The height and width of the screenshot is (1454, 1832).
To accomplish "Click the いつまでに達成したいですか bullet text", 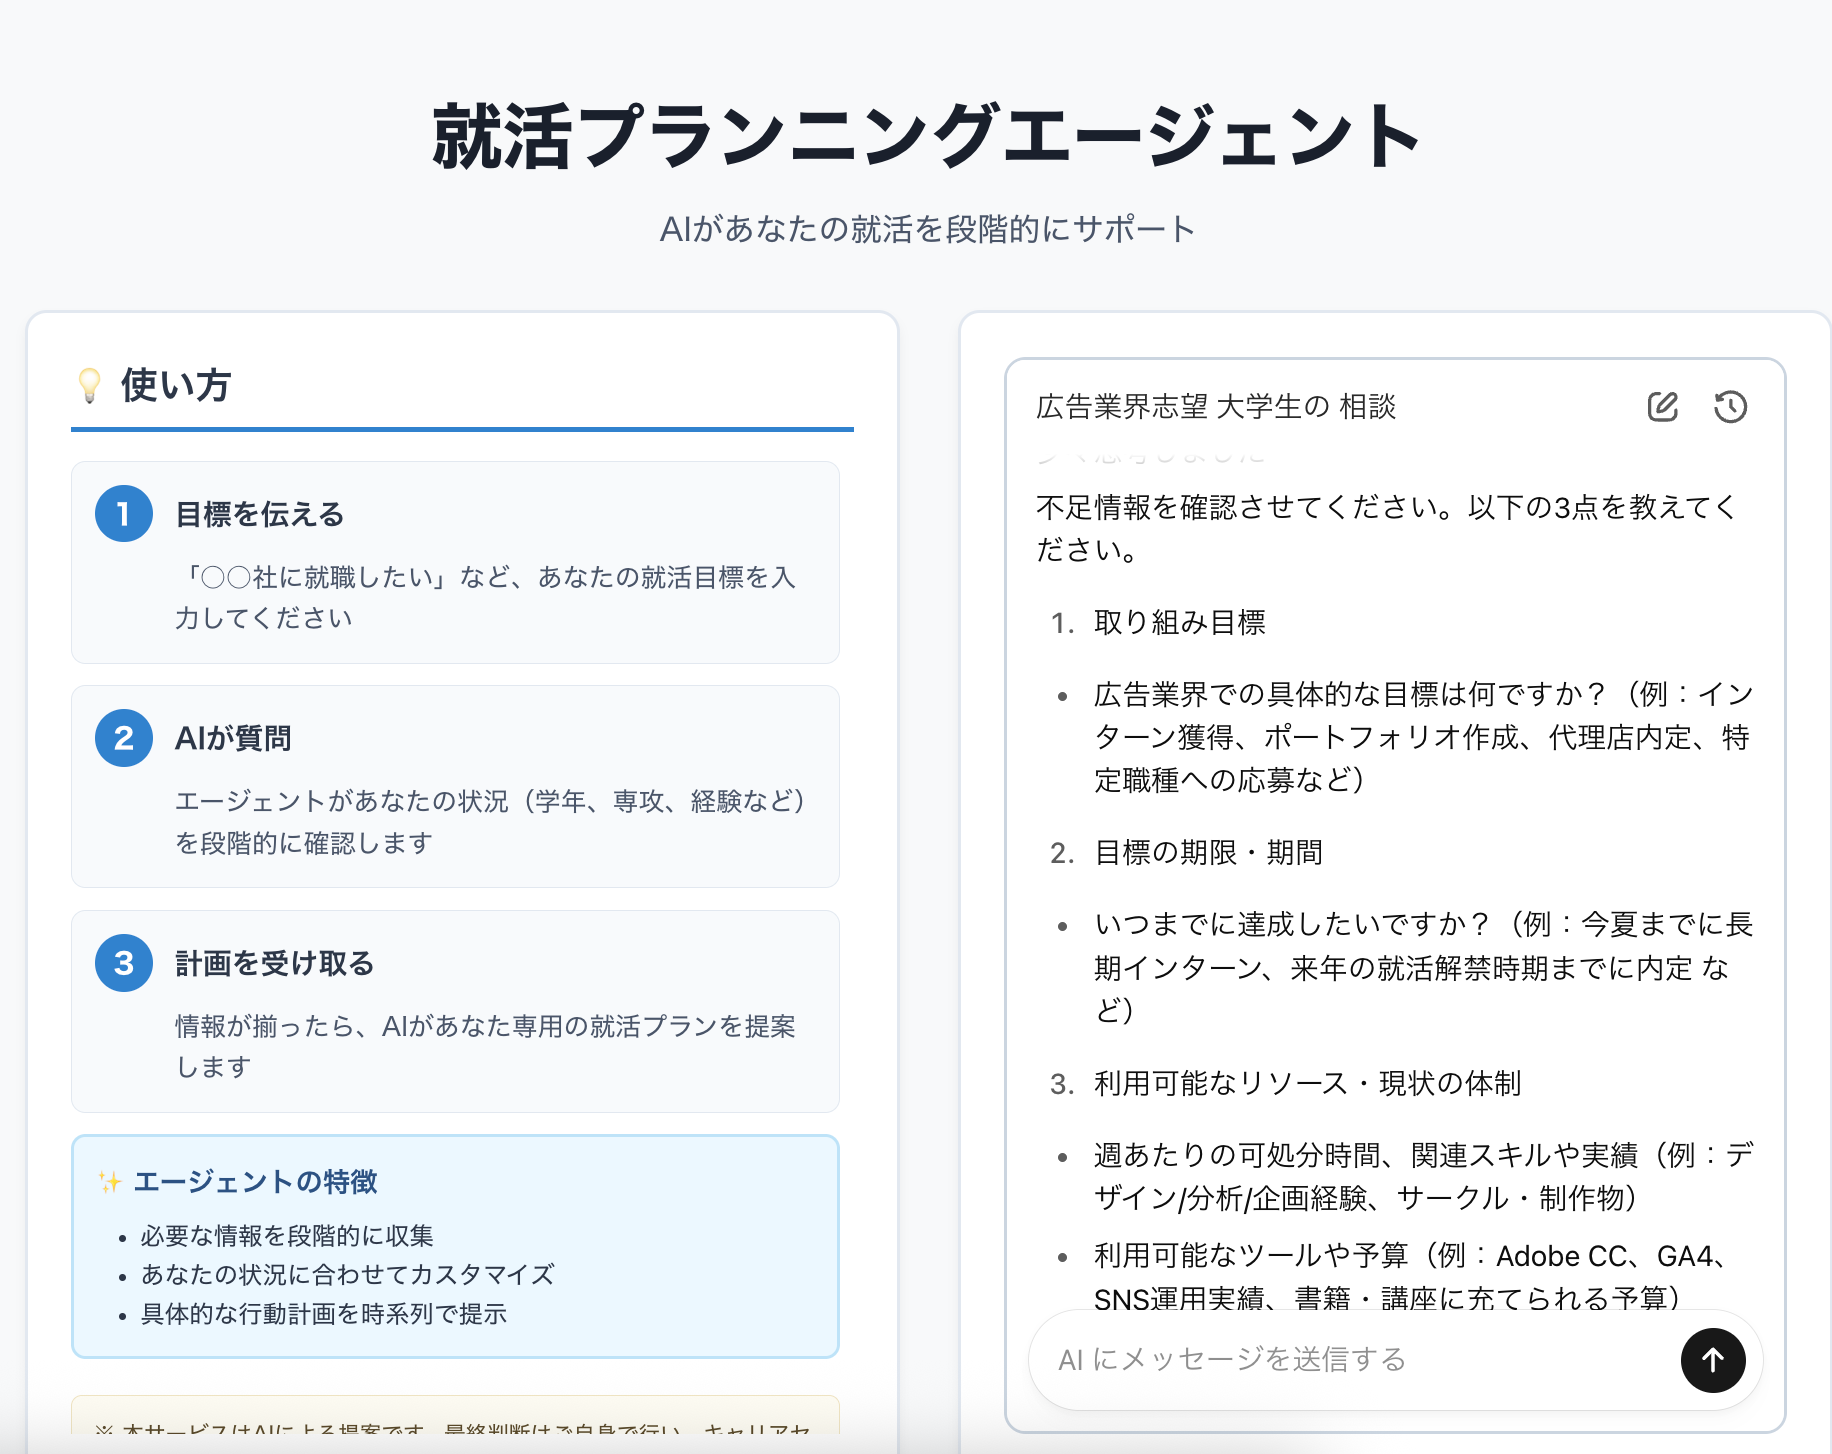I will pyautogui.click(x=1424, y=967).
